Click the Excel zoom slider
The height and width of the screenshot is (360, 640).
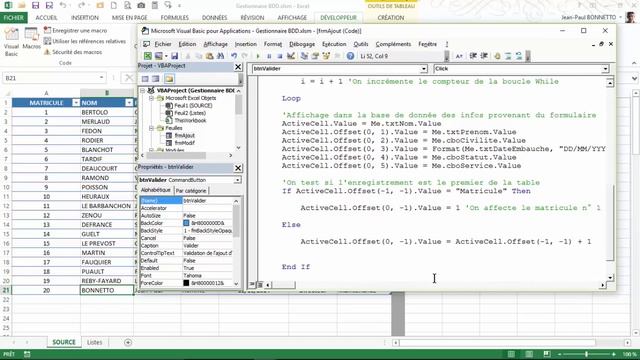point(587,354)
